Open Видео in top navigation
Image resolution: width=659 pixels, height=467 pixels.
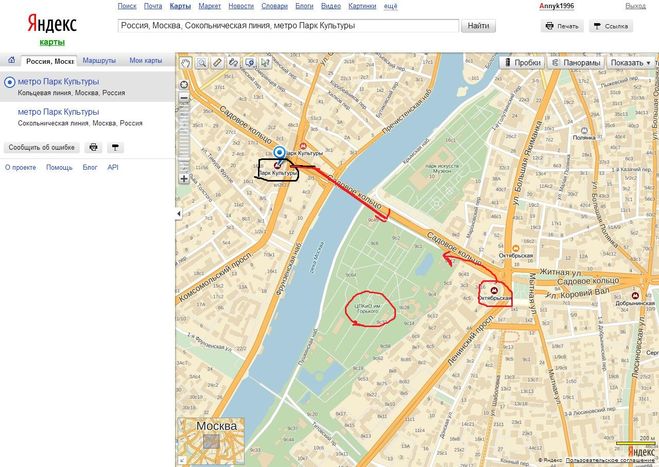click(331, 6)
